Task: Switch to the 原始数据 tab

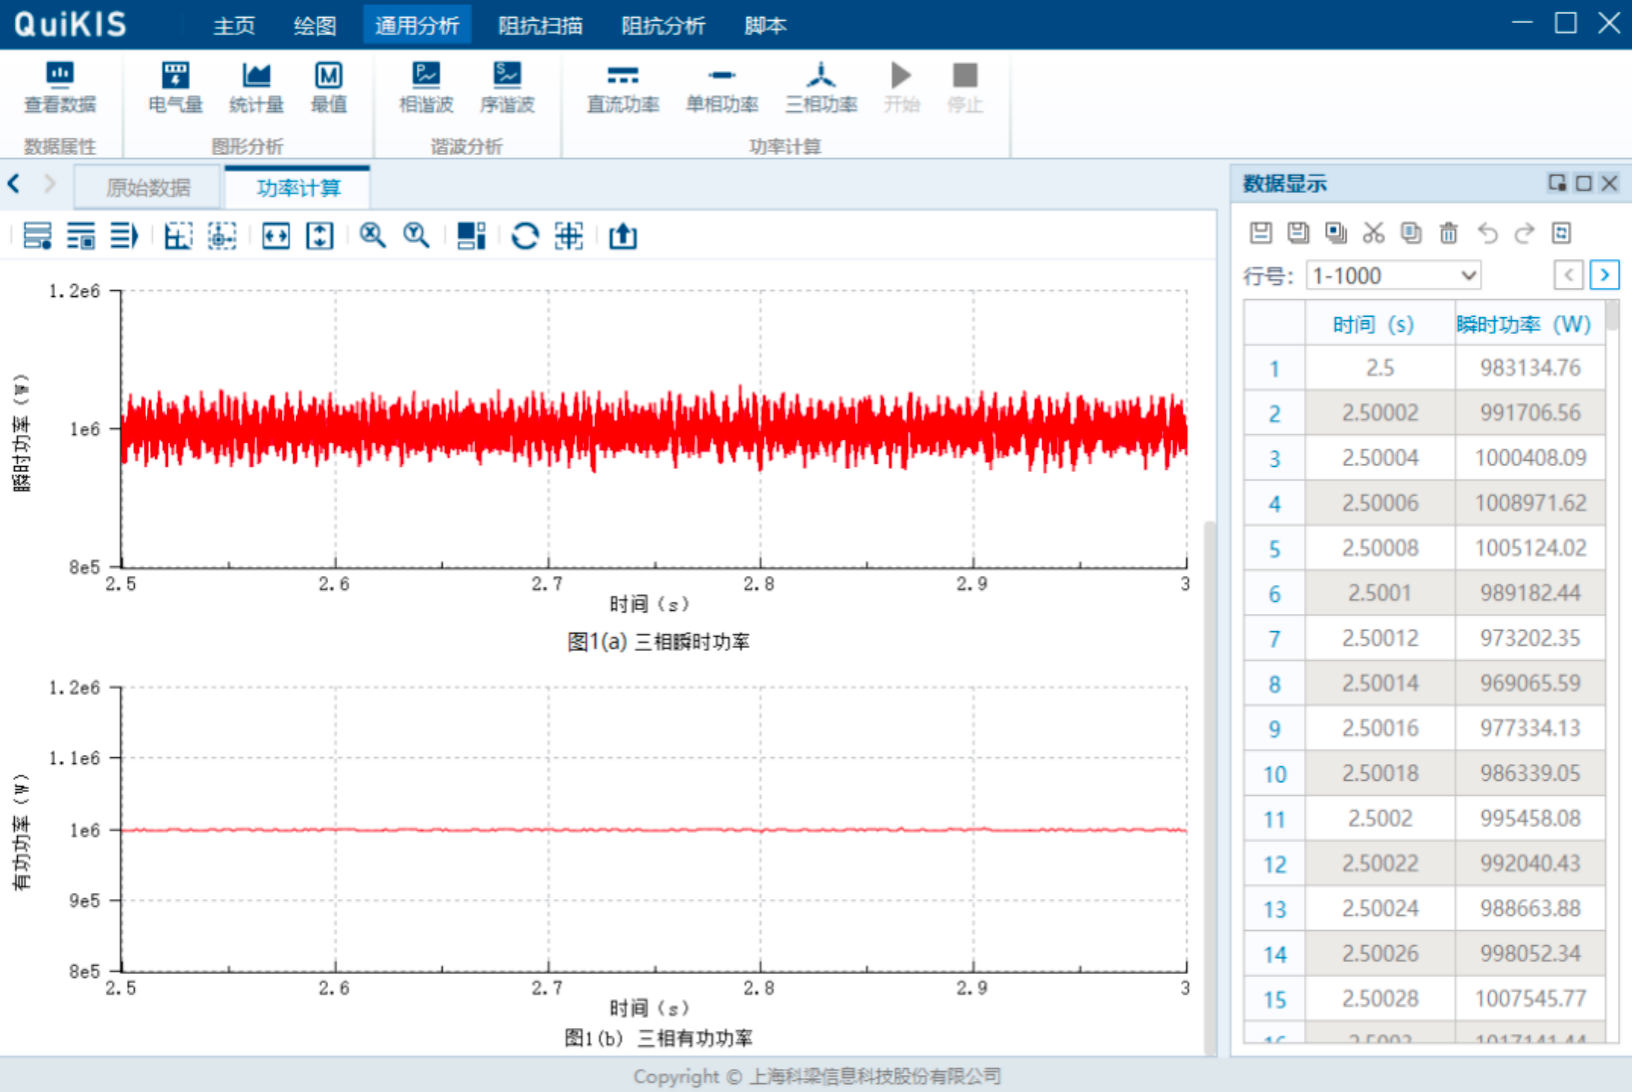Action: click(148, 188)
